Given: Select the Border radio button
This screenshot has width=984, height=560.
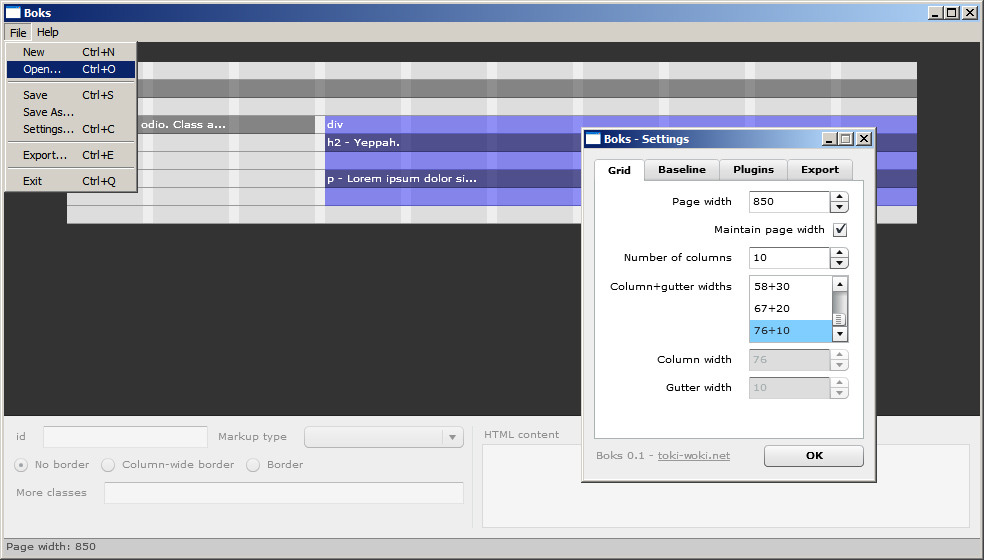Looking at the screenshot, I should tap(253, 465).
